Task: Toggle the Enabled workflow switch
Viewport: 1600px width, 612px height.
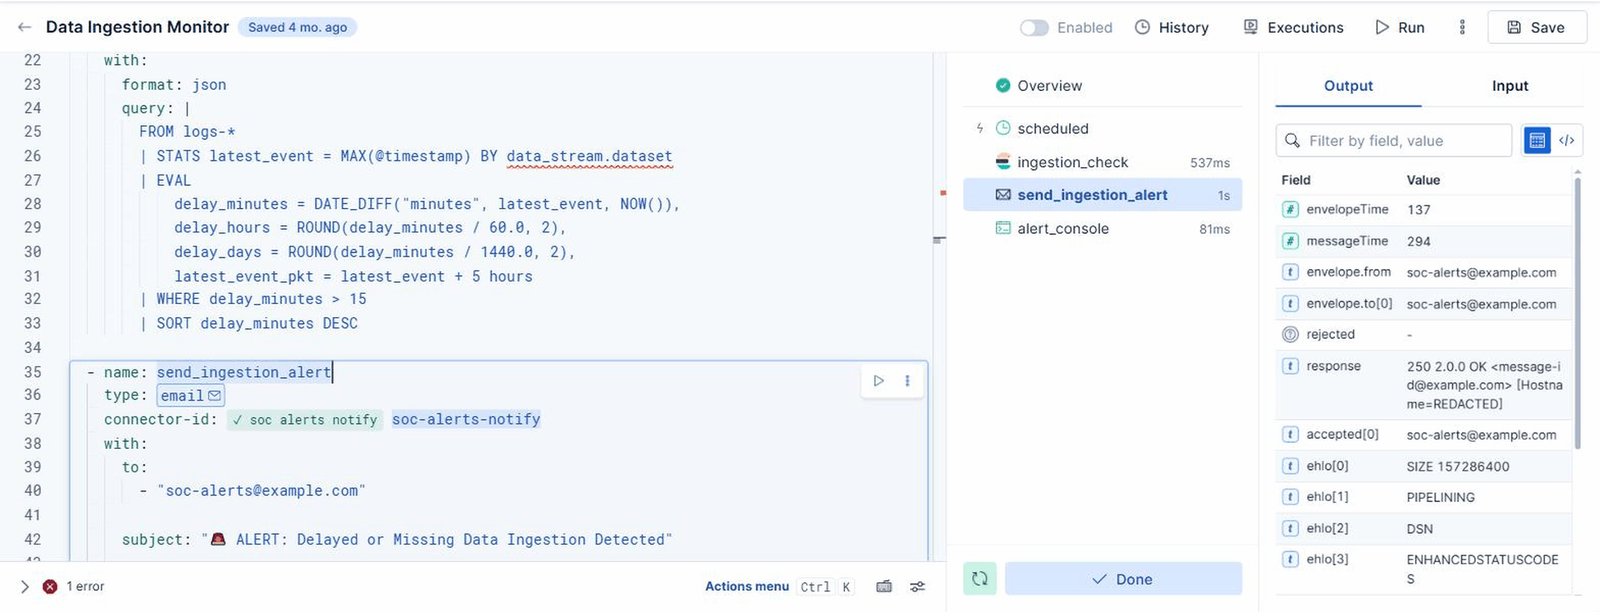Action: click(1034, 28)
